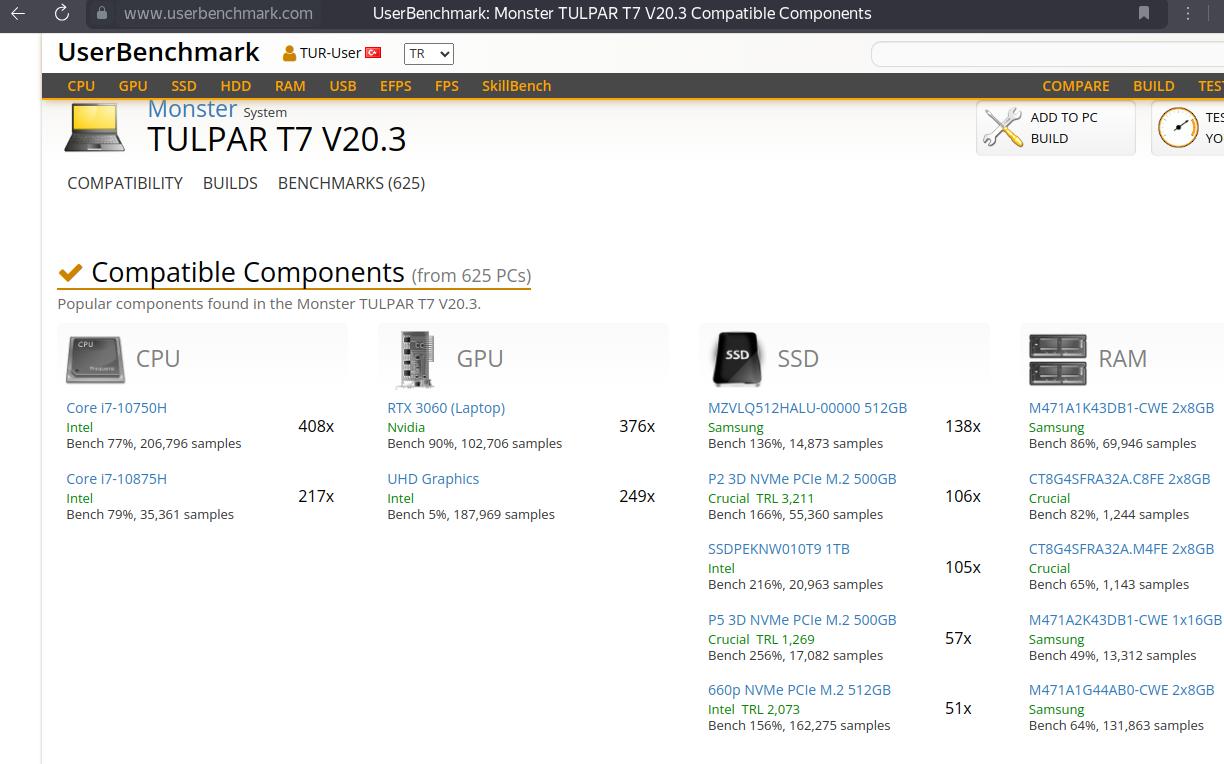This screenshot has height=764, width=1224.
Task: Switch to the COMPATIBILITY tab
Action: (x=125, y=183)
